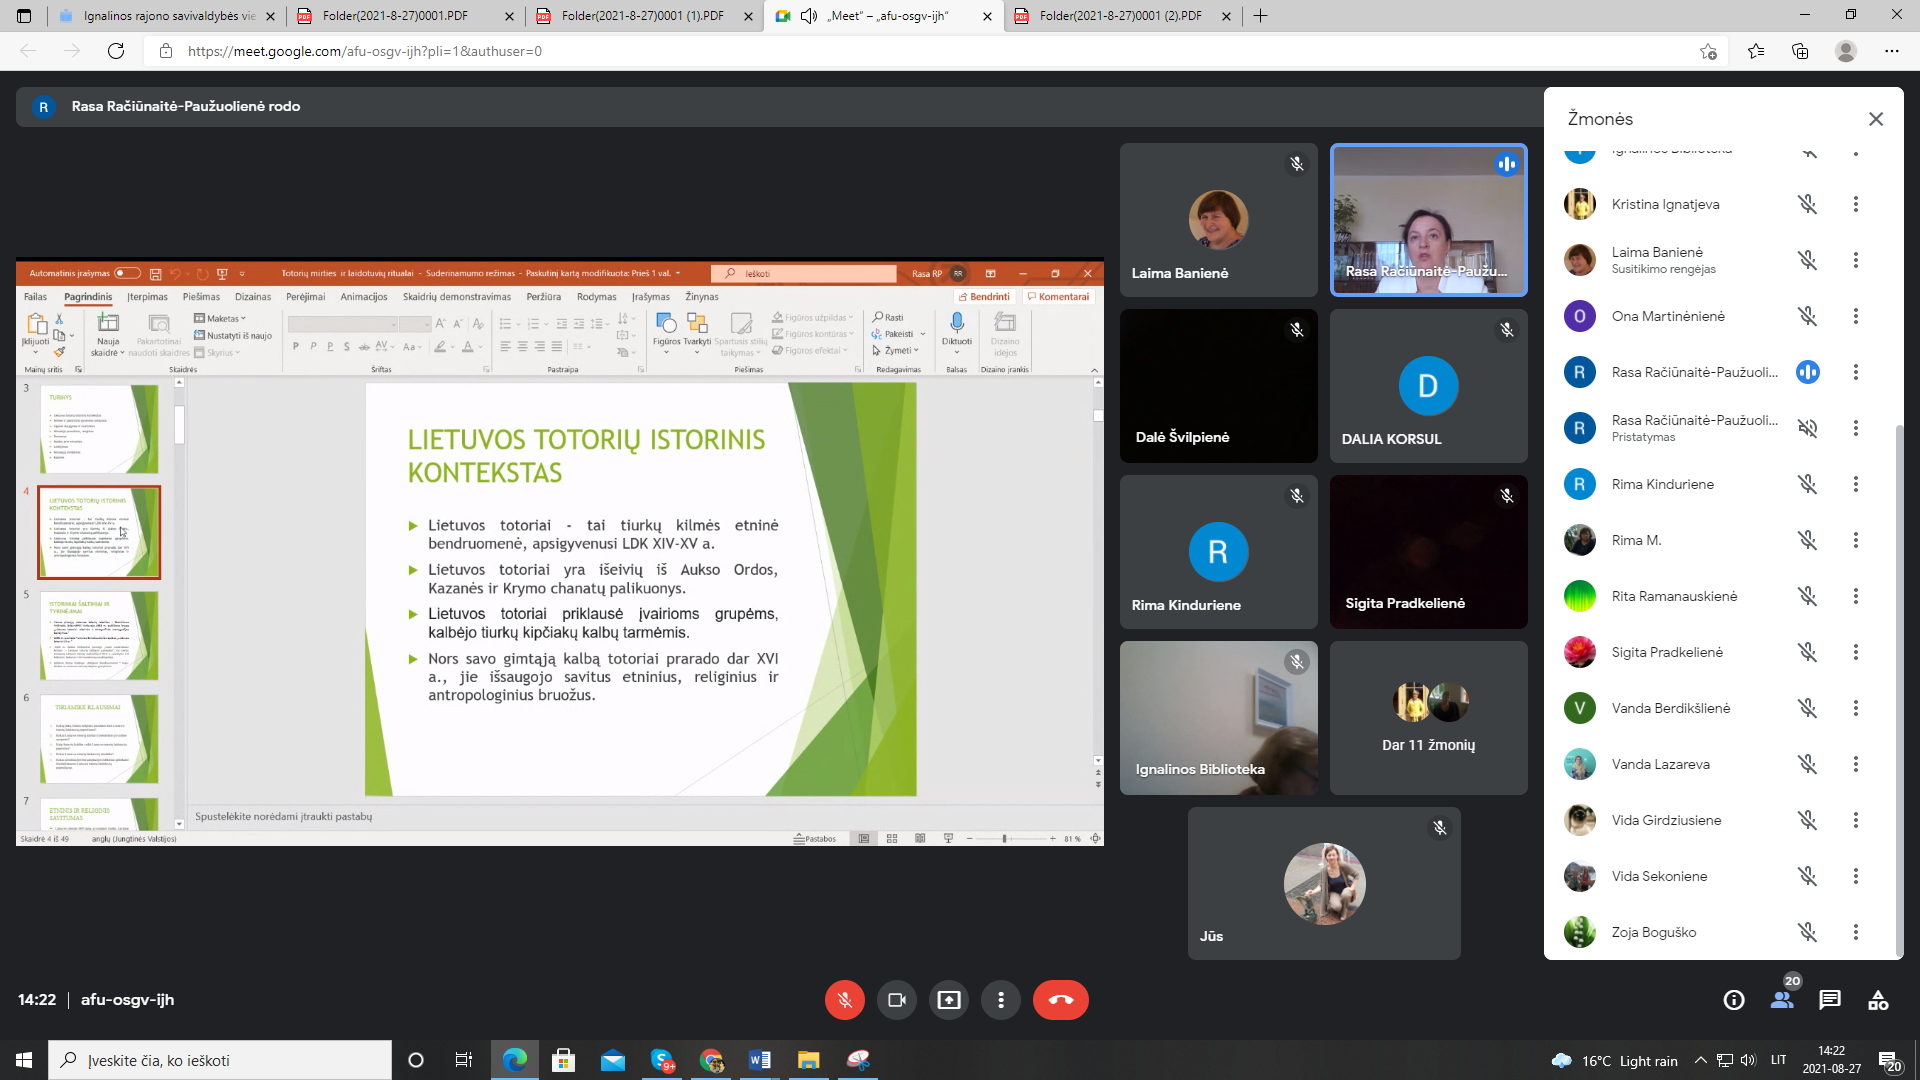This screenshot has height=1080, width=1920.
Task: Open Microsoft Word from taskbar
Action: tap(760, 1060)
